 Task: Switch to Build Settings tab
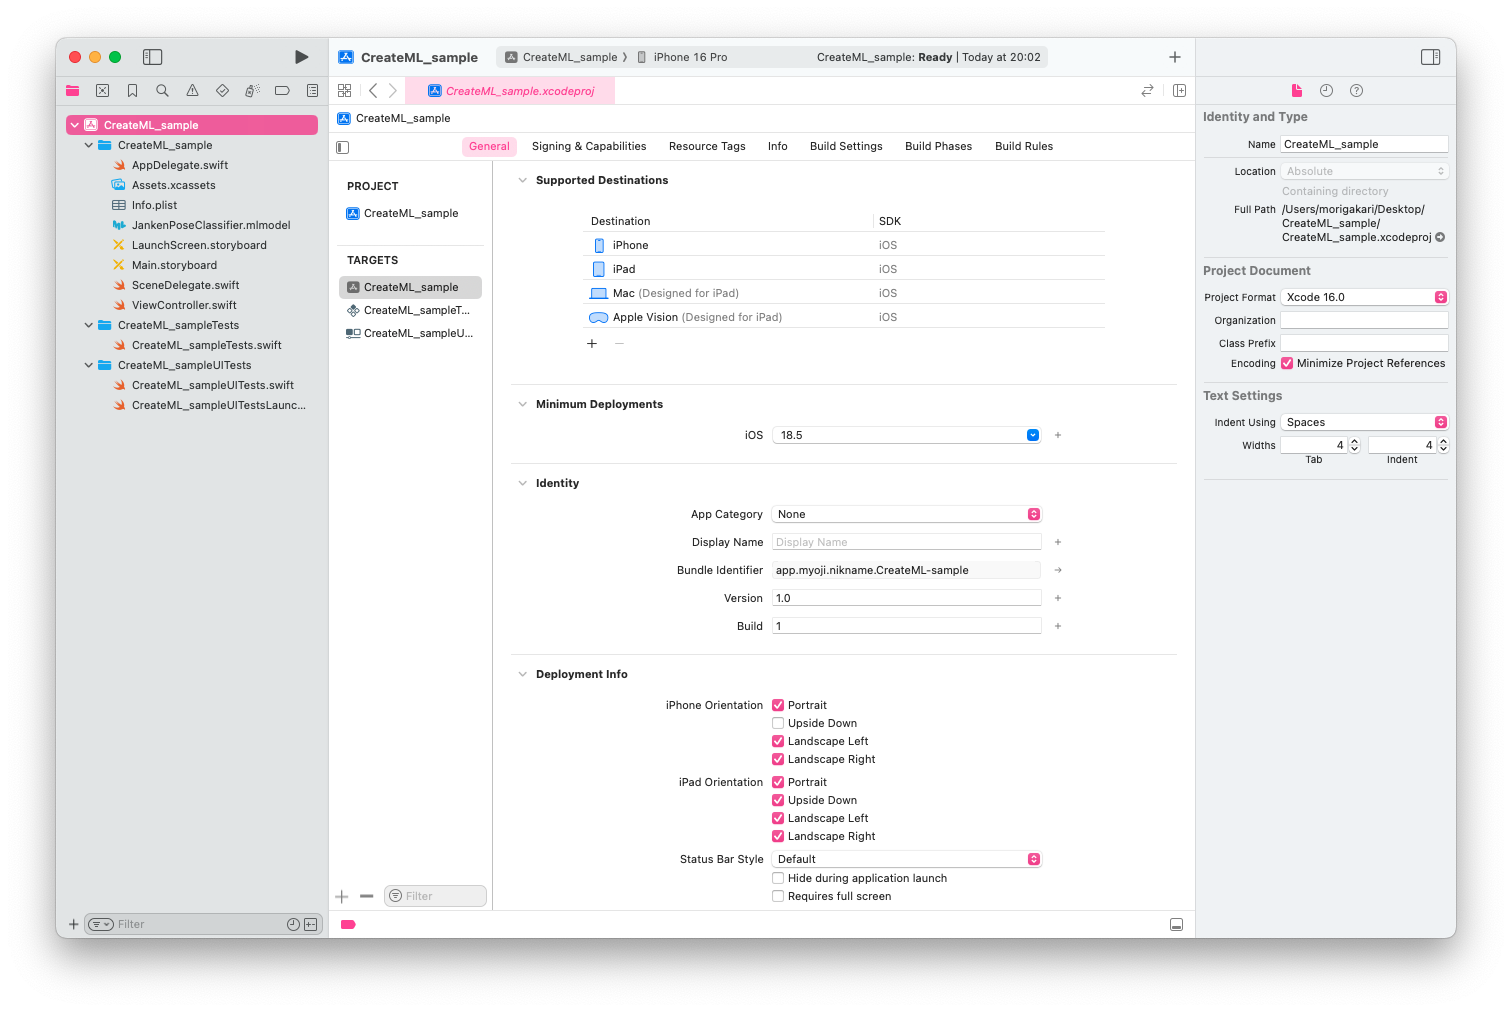click(x=846, y=146)
